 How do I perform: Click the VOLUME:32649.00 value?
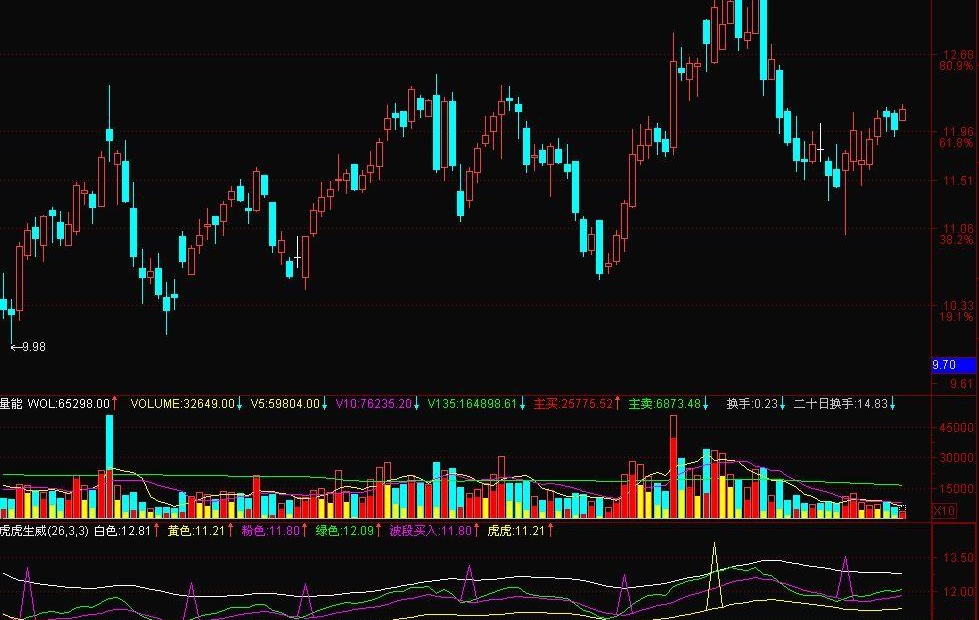coord(182,404)
